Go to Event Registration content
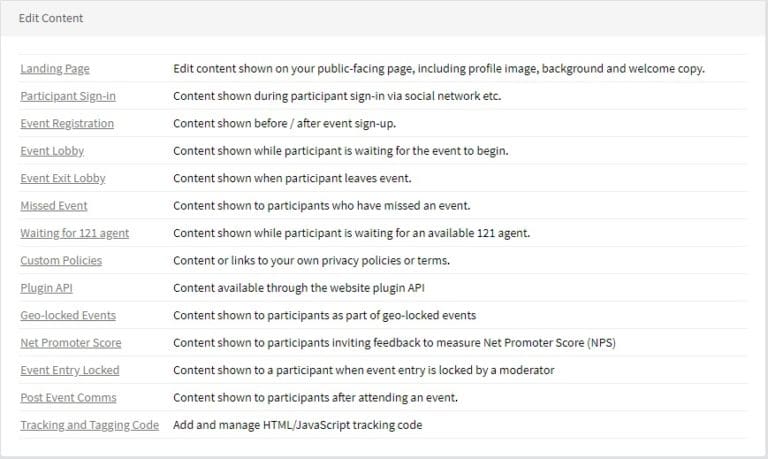The width and height of the screenshot is (768, 459). pyautogui.click(x=67, y=123)
